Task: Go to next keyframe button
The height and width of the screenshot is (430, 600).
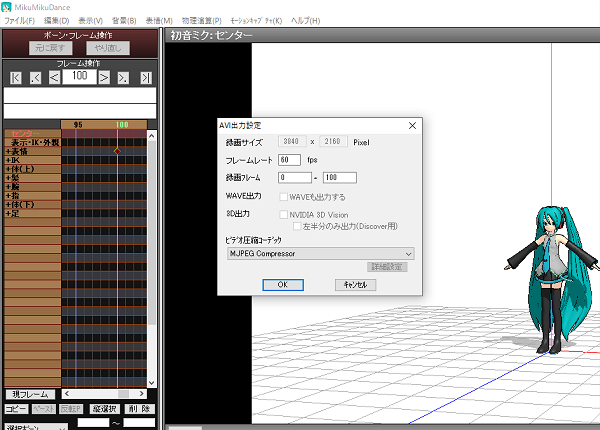Action: point(123,78)
